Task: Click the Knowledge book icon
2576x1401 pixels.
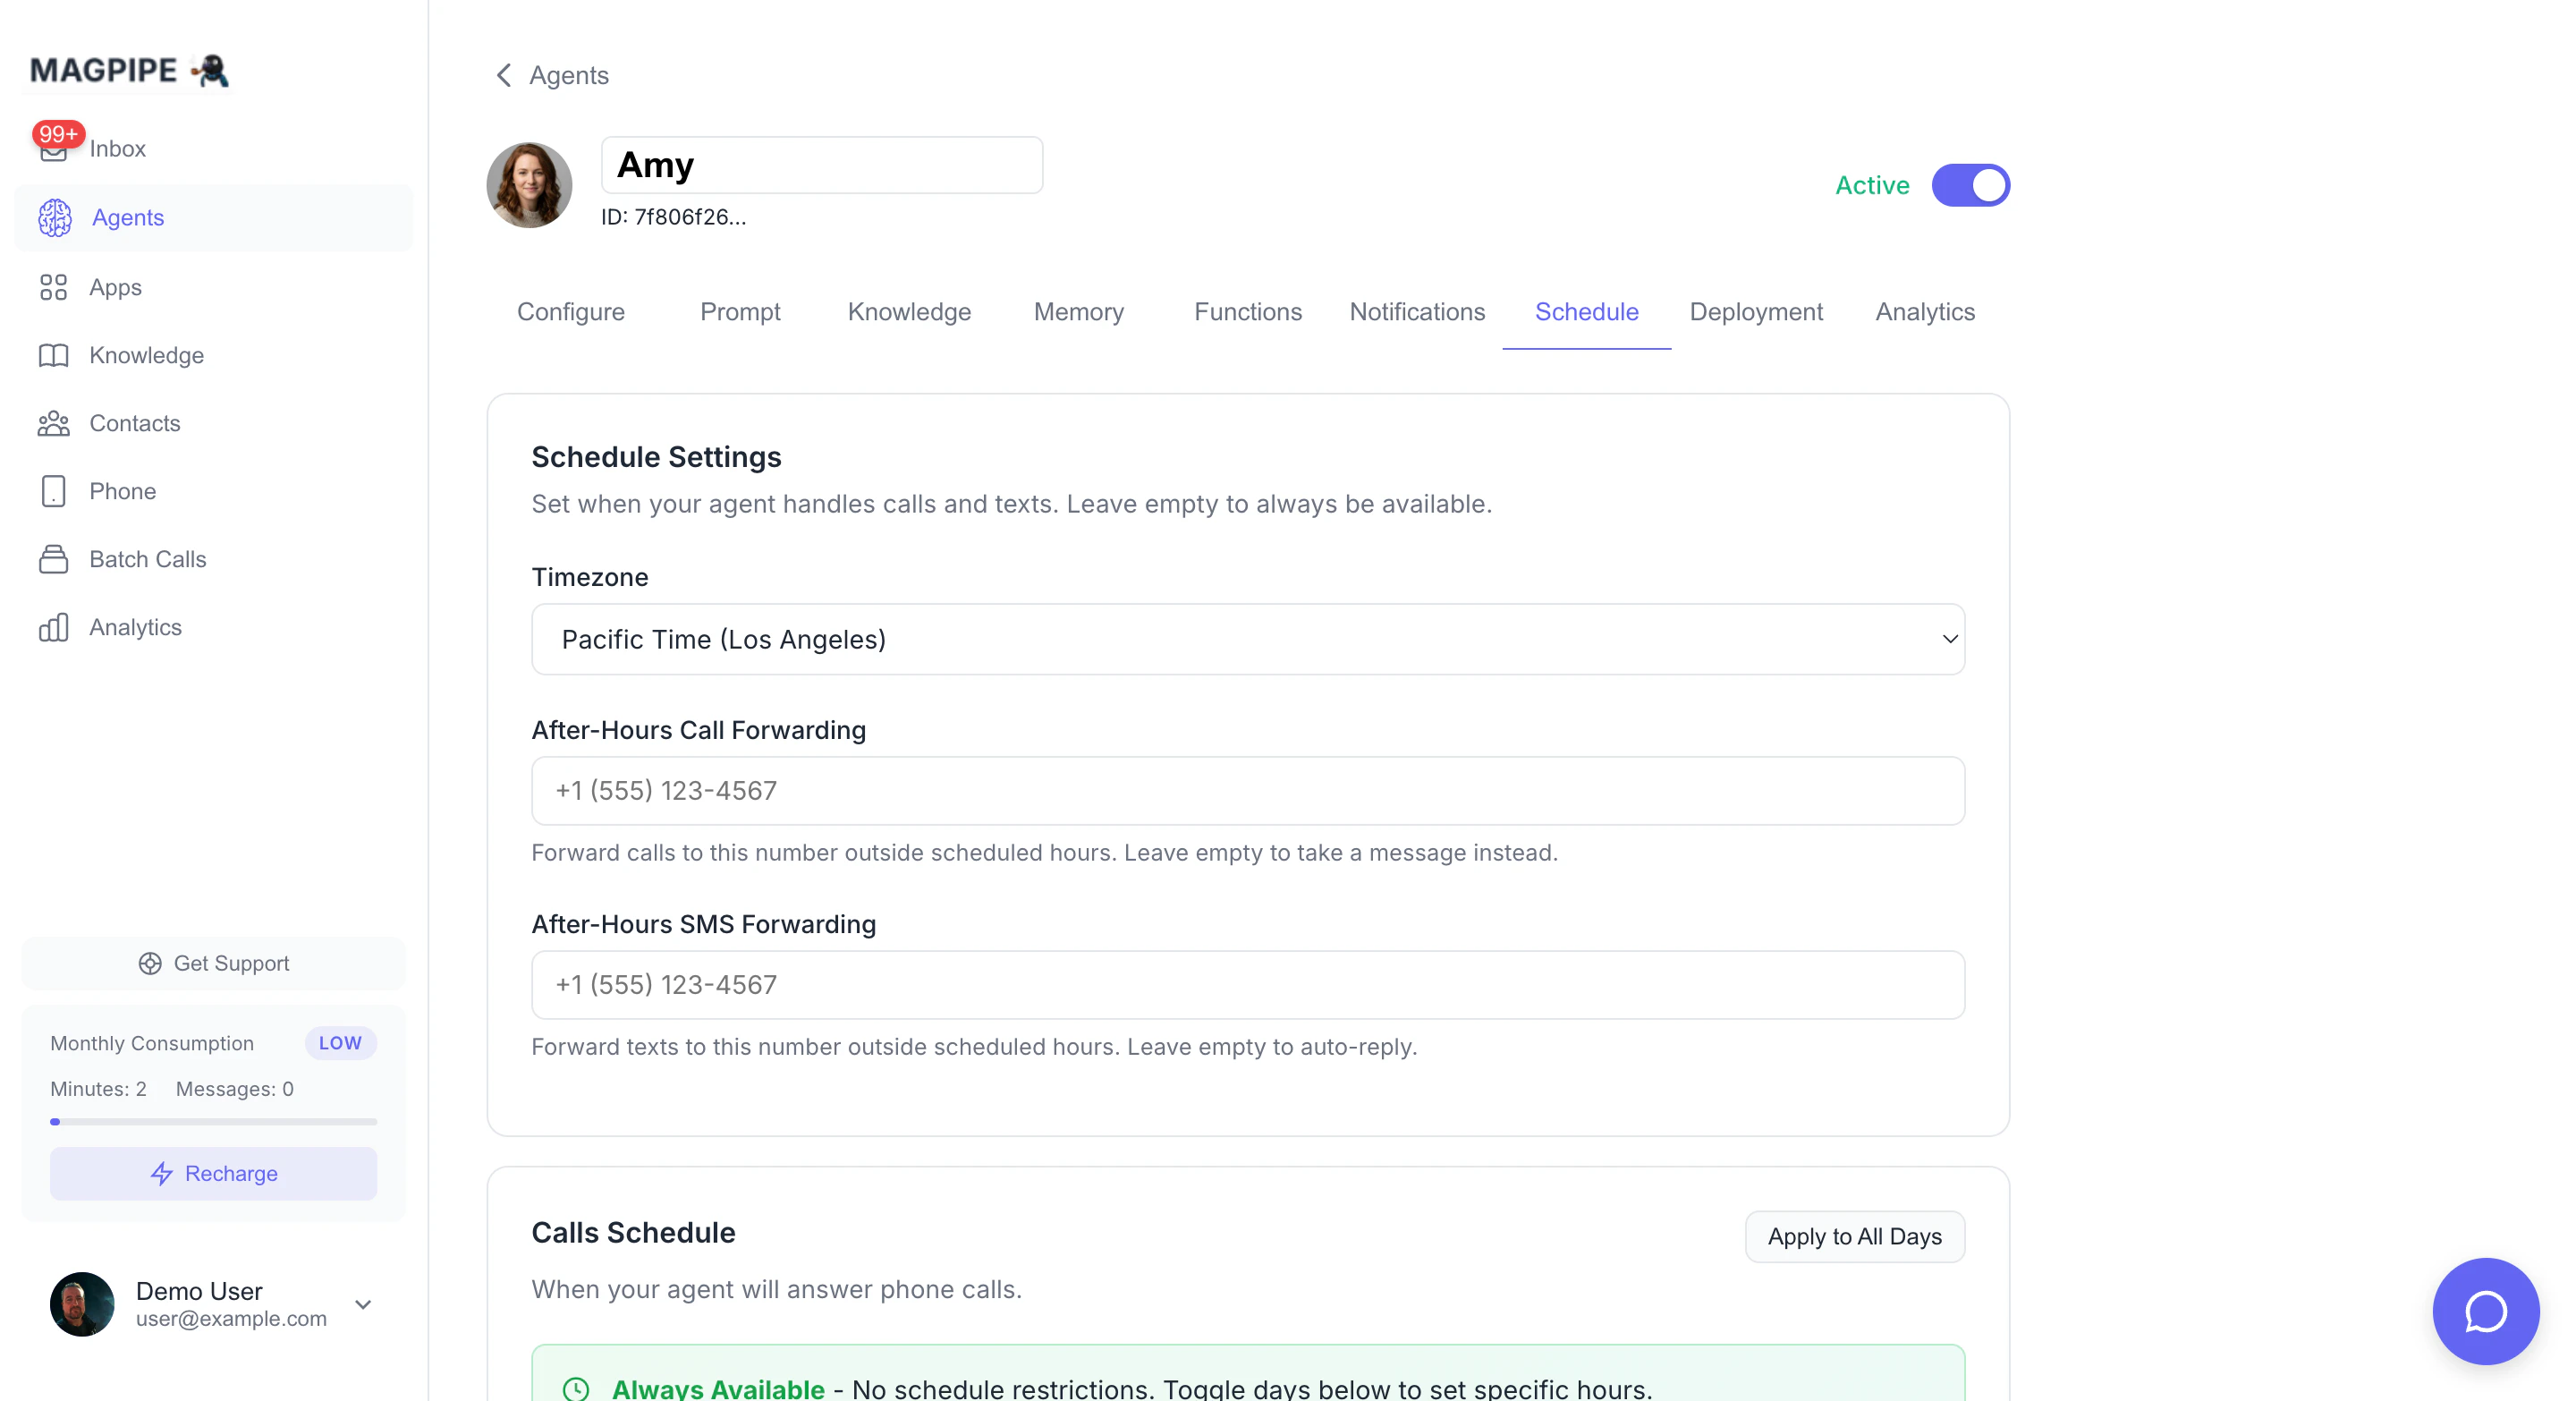Action: click(53, 355)
